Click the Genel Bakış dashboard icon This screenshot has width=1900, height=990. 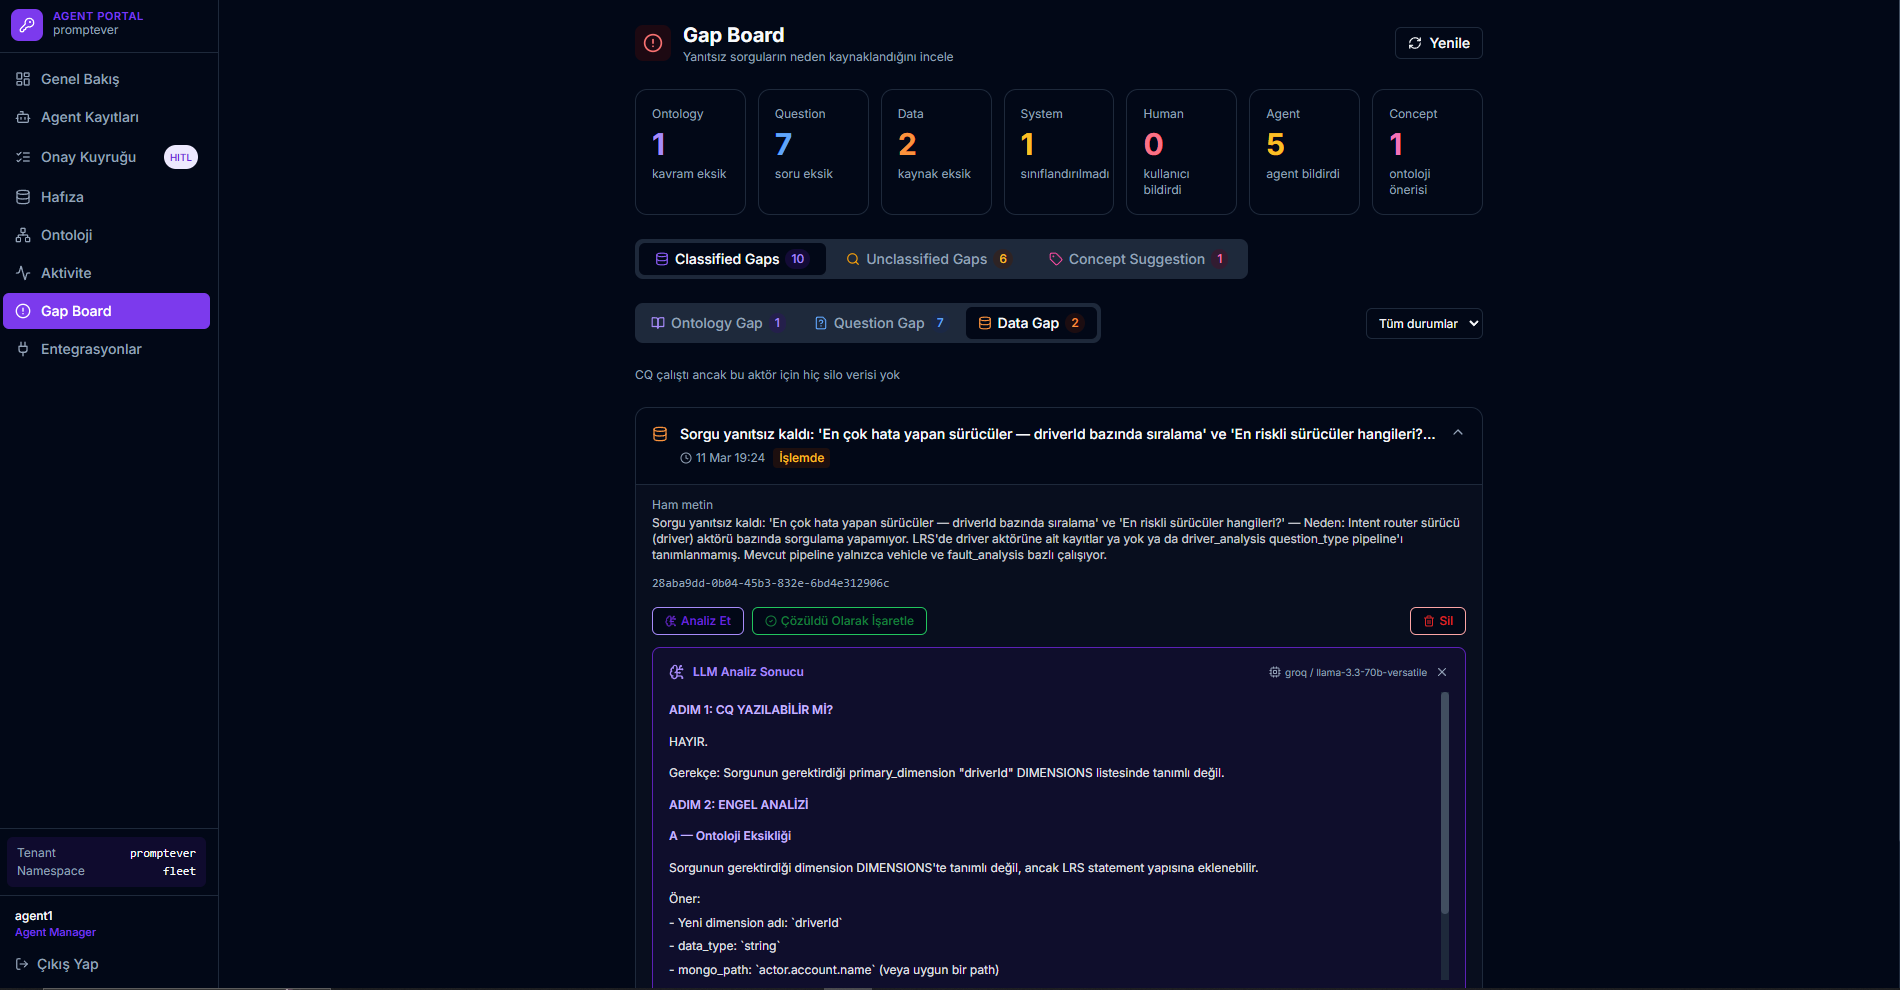point(23,79)
